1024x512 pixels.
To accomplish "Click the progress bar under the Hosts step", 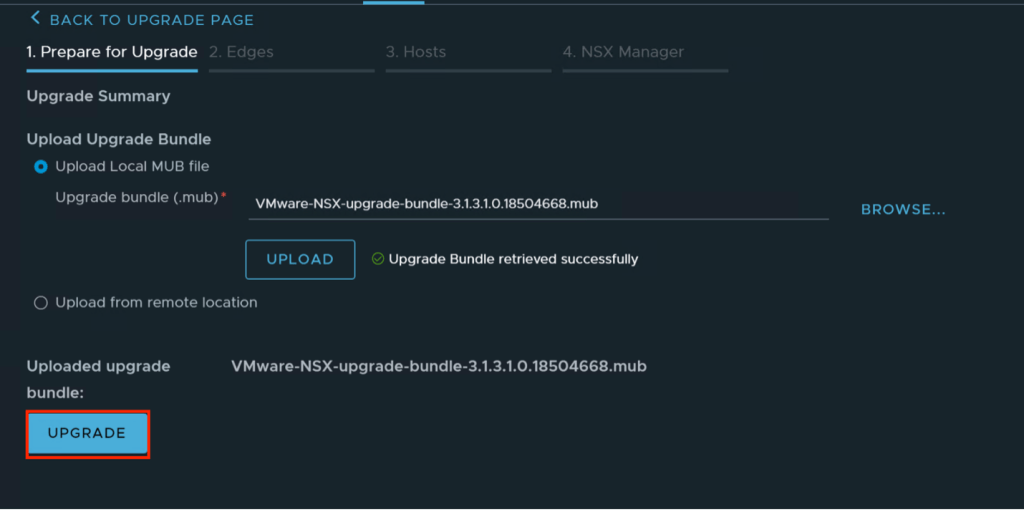I will (468, 71).
